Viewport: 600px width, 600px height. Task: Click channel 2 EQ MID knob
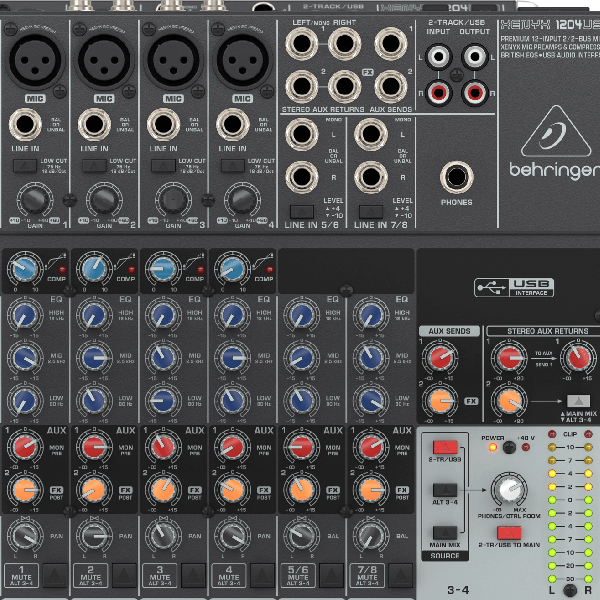click(x=94, y=358)
